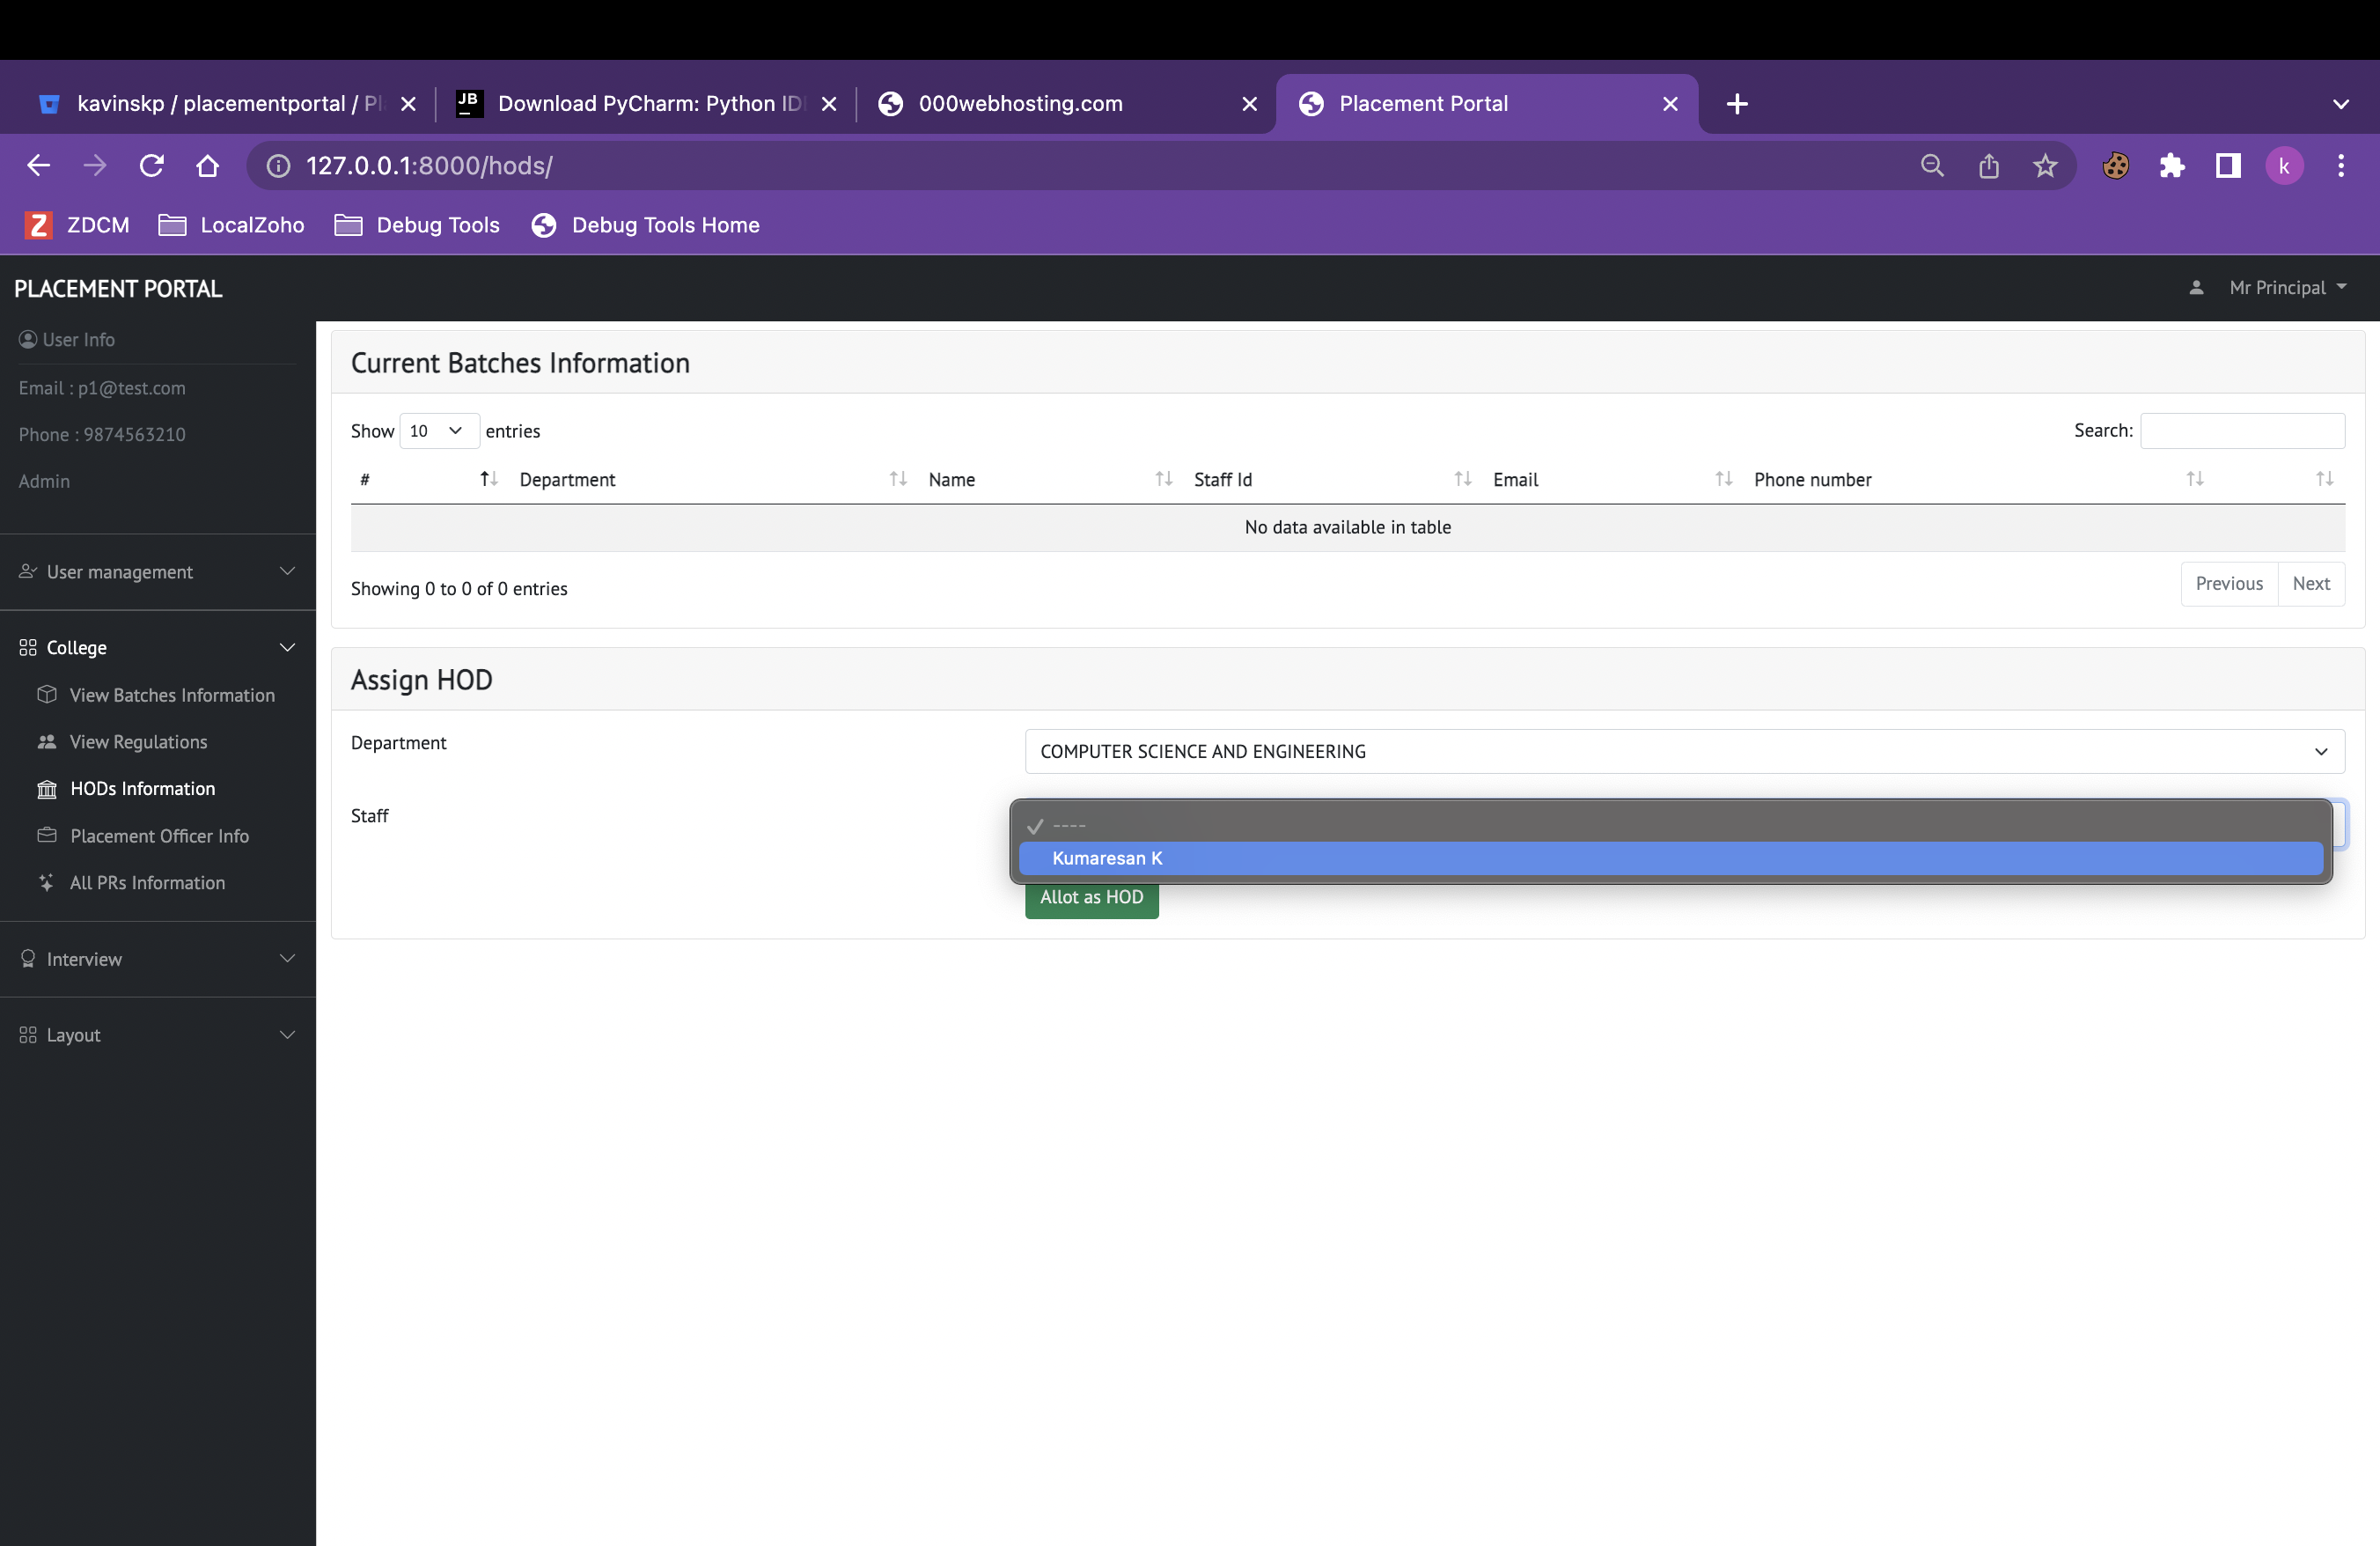Switch to kavinskp placementportal tab

(225, 104)
